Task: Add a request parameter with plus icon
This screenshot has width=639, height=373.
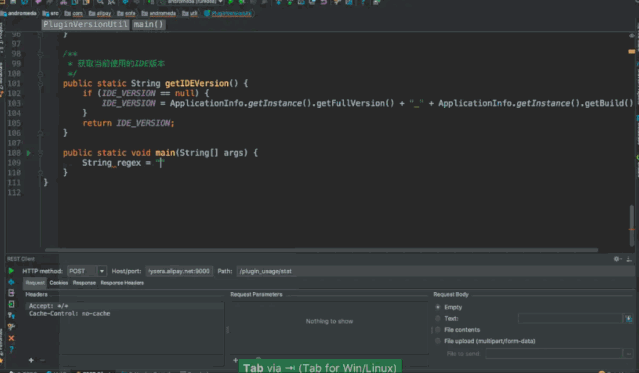Action: point(235,360)
